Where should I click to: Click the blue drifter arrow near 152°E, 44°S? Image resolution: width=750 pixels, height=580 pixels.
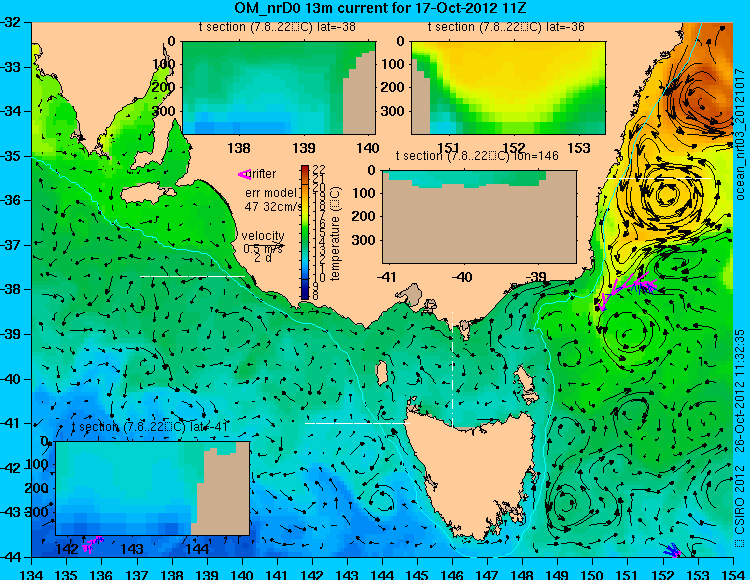pos(671,549)
